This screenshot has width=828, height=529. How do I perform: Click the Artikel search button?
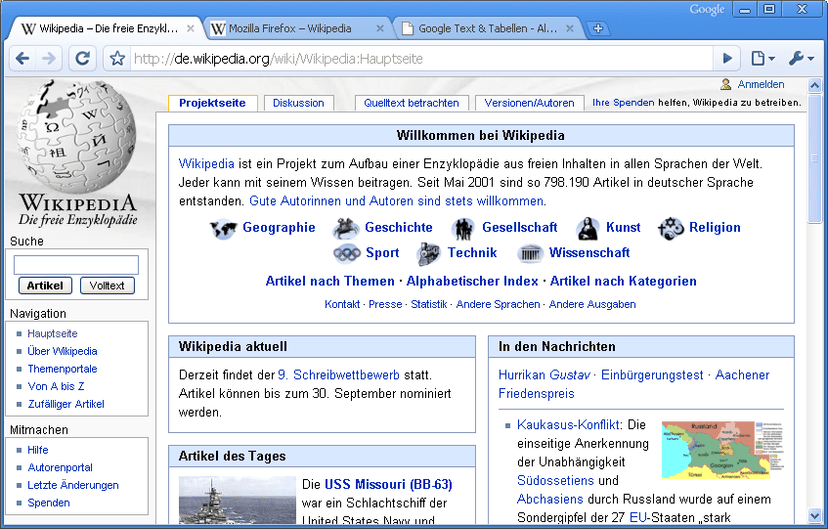[45, 286]
